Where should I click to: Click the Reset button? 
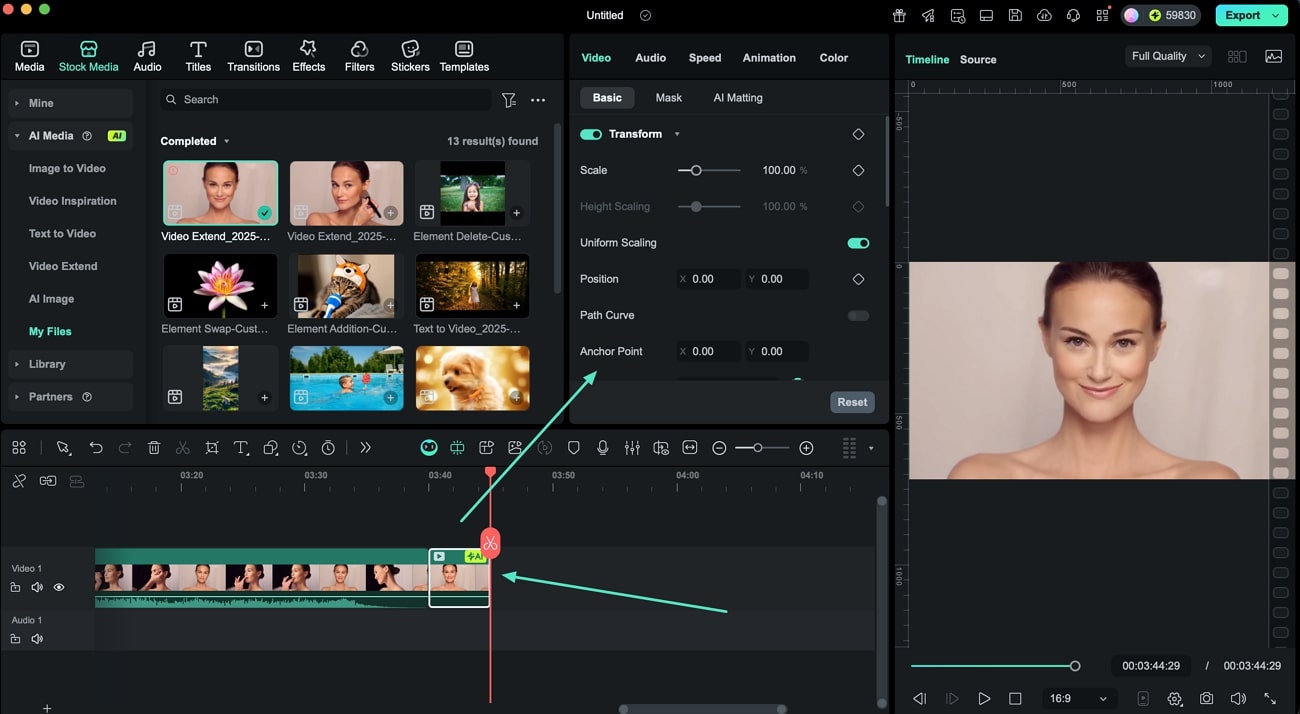852,402
